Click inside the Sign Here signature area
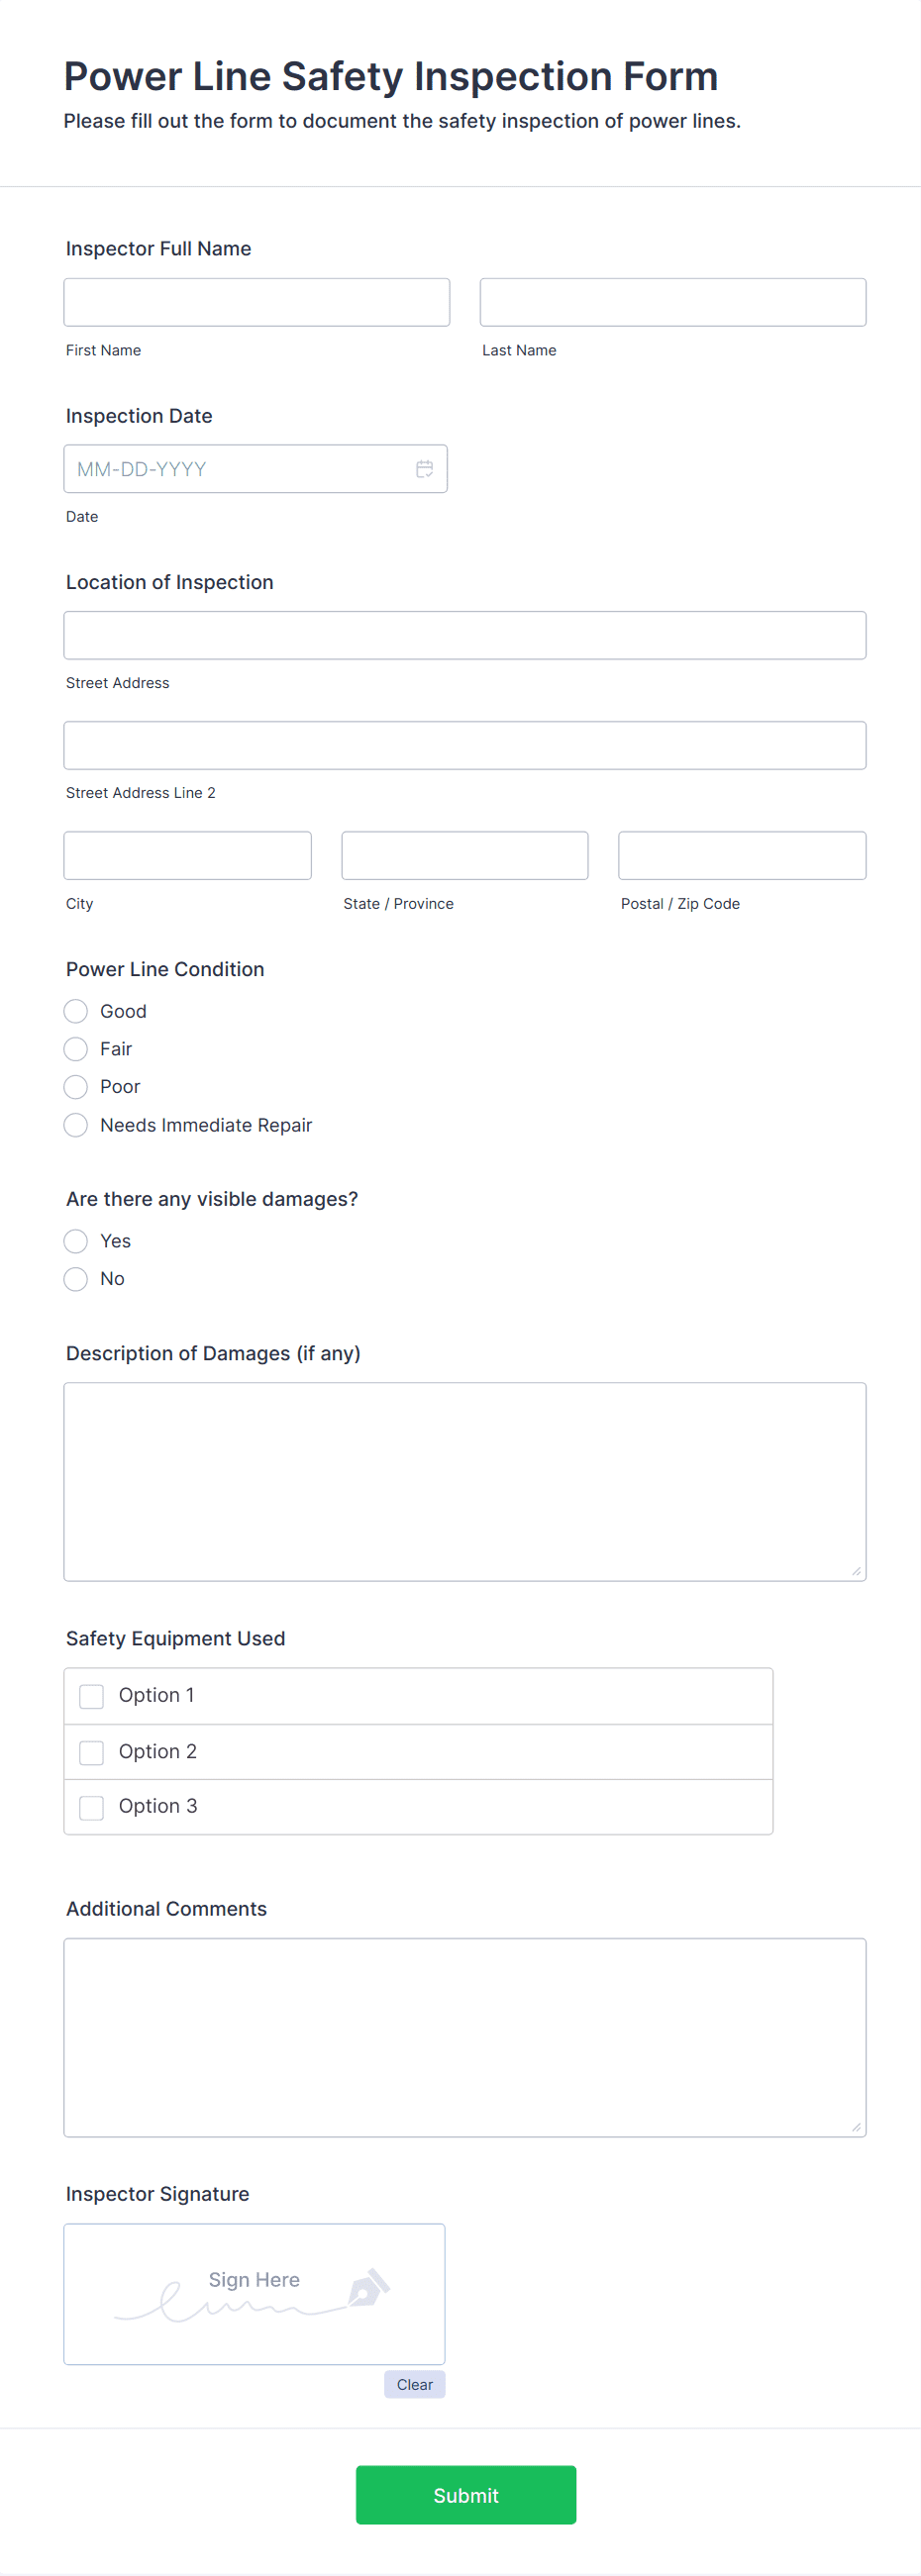This screenshot has height=2576, width=921. click(x=254, y=2295)
